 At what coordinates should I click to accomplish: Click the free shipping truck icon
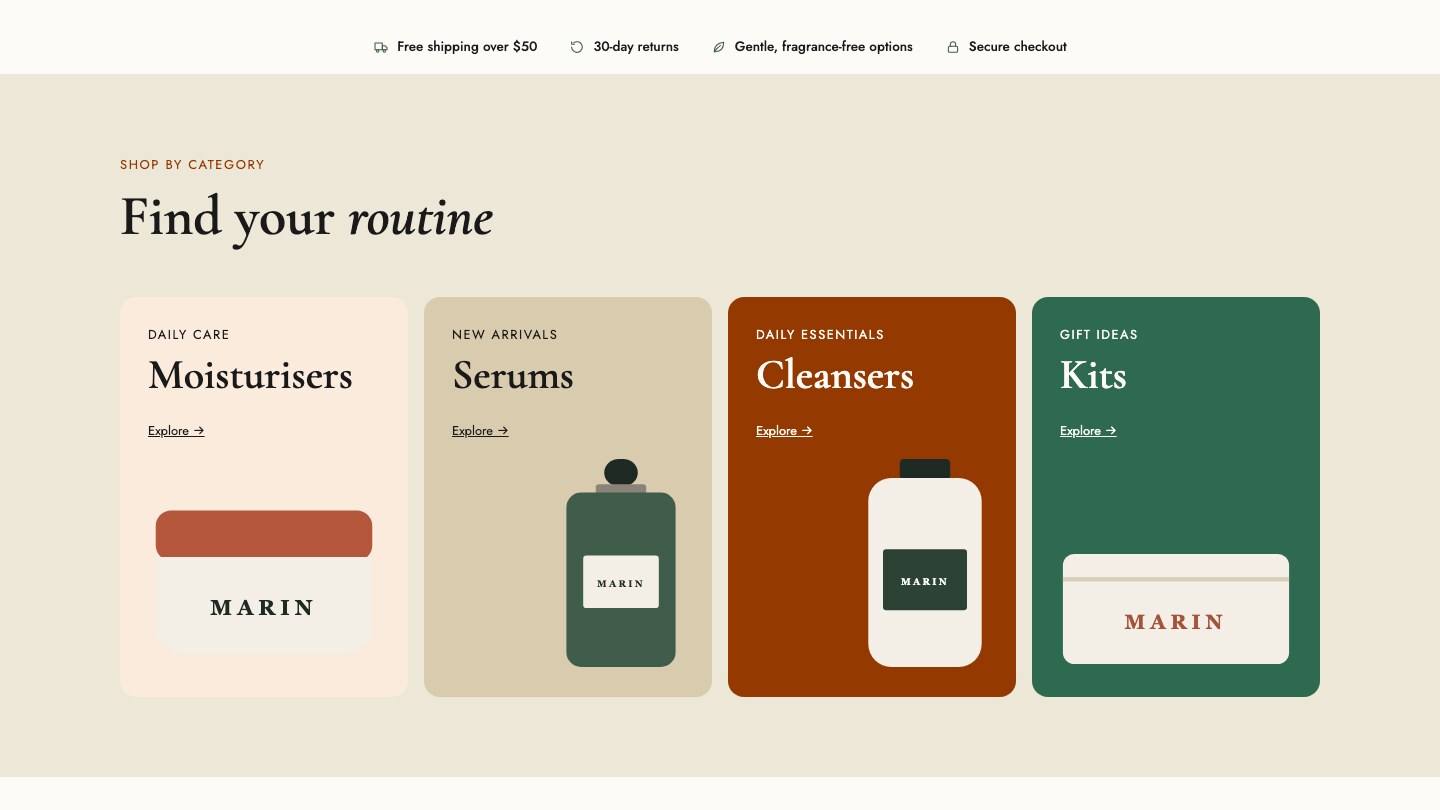tap(380, 47)
